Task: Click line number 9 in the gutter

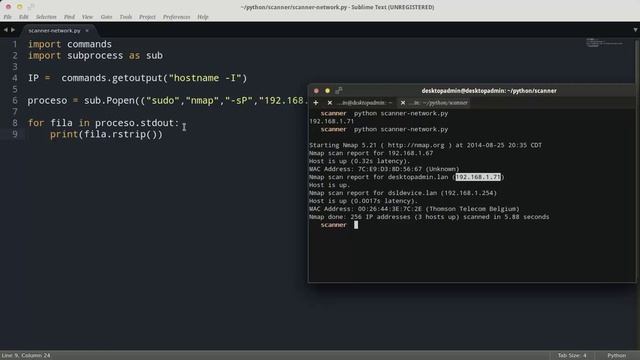Action: tap(15, 134)
